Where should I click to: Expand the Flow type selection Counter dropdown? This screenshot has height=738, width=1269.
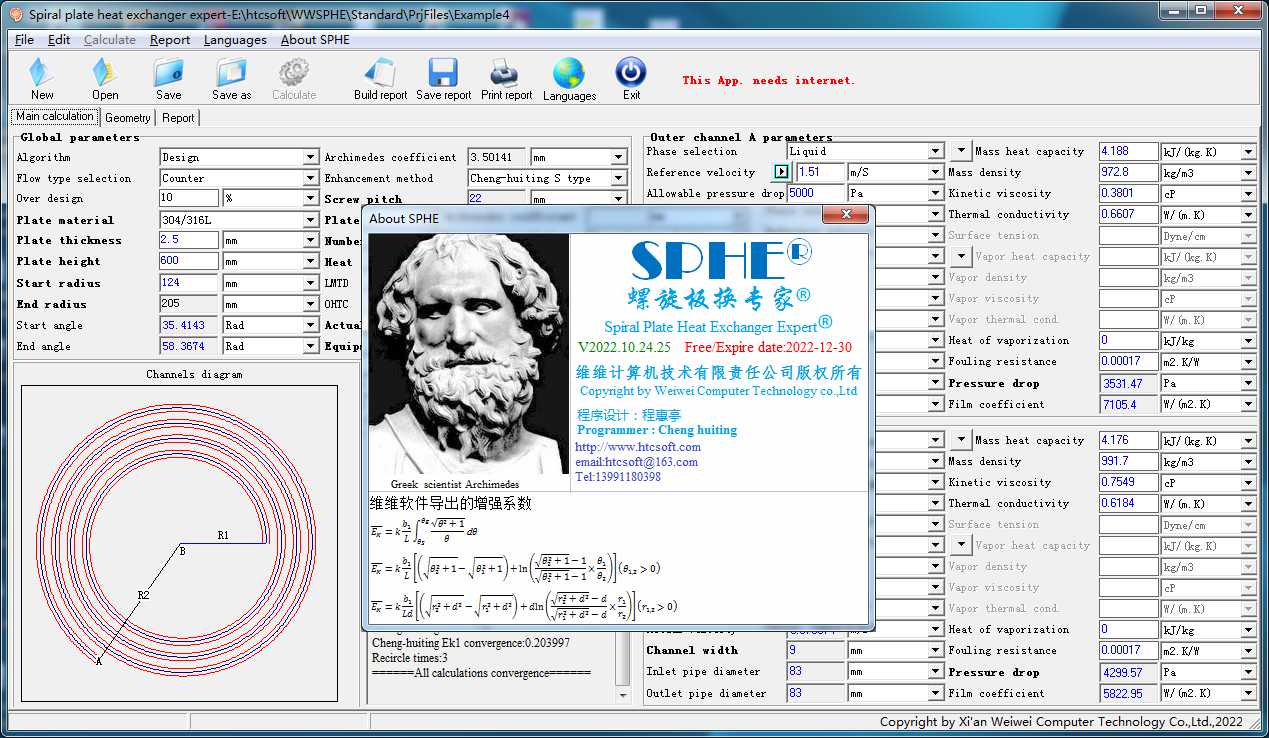pos(310,178)
